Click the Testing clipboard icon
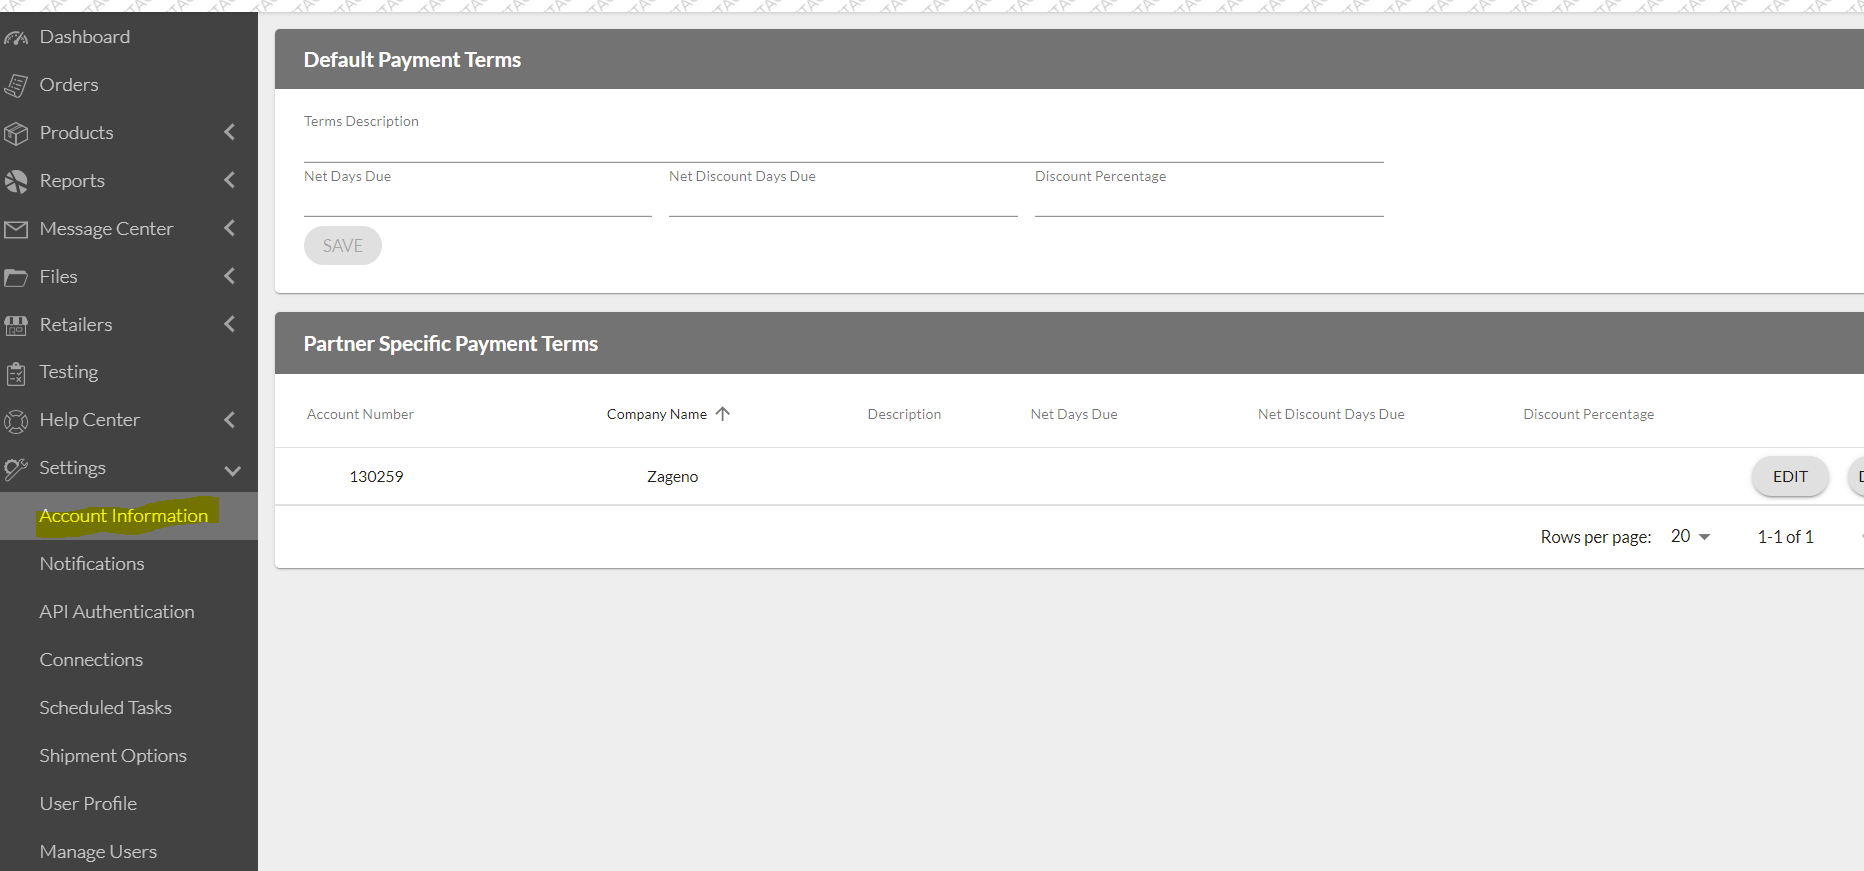The image size is (1864, 871). click(16, 373)
